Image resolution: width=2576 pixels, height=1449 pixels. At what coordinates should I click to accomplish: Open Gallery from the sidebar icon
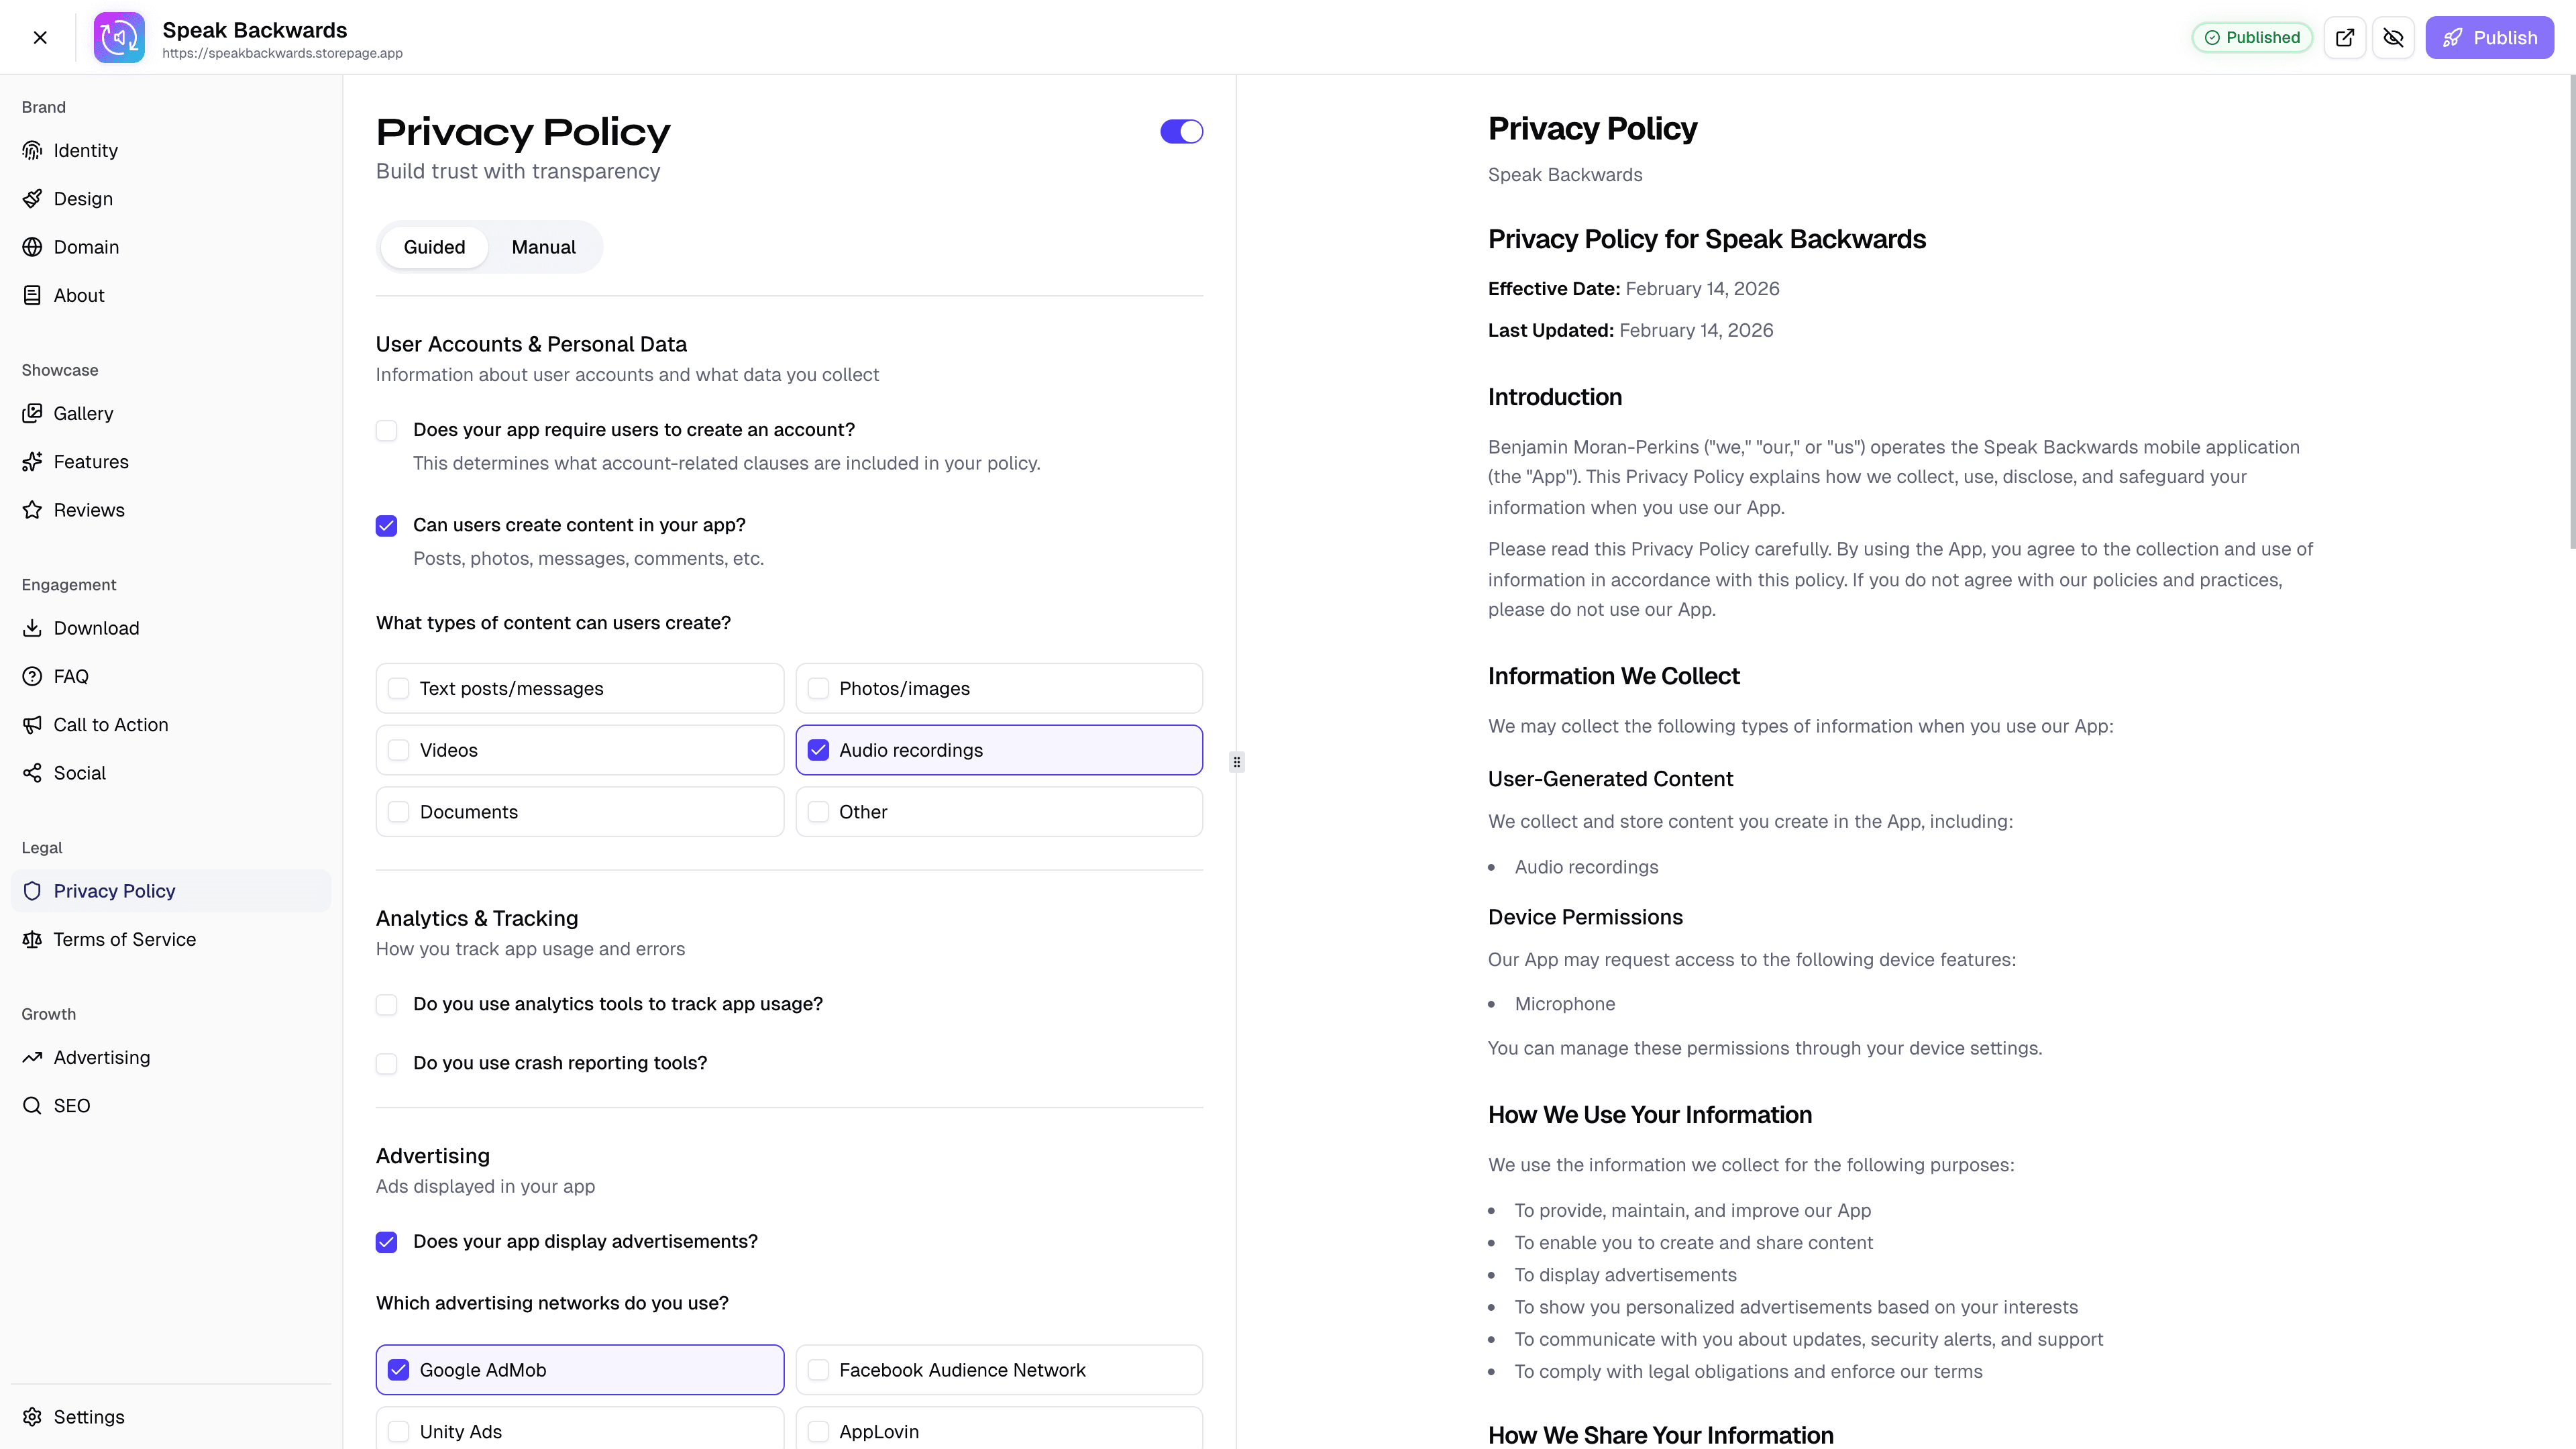pos(32,413)
